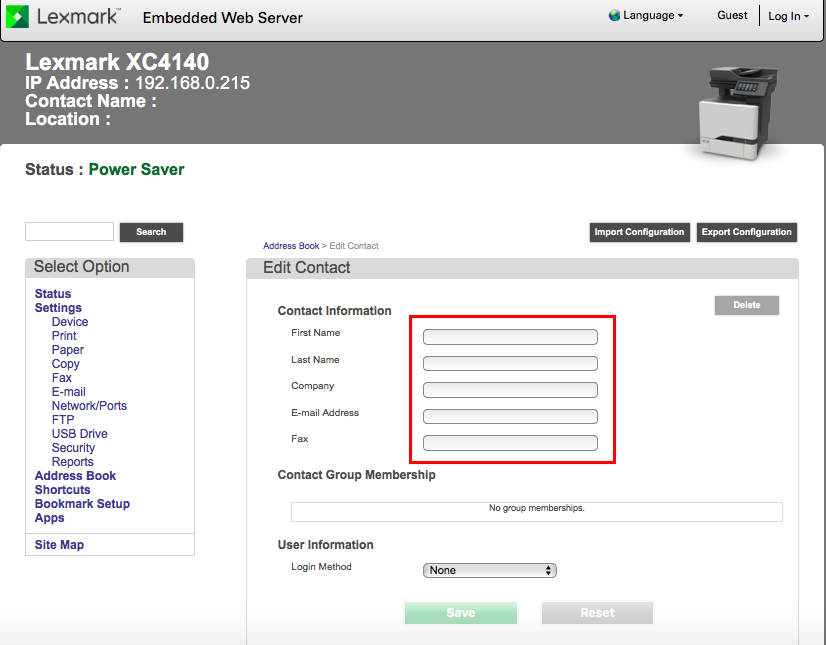This screenshot has height=645, width=826.
Task: Click the First Name input field
Action: pos(510,337)
